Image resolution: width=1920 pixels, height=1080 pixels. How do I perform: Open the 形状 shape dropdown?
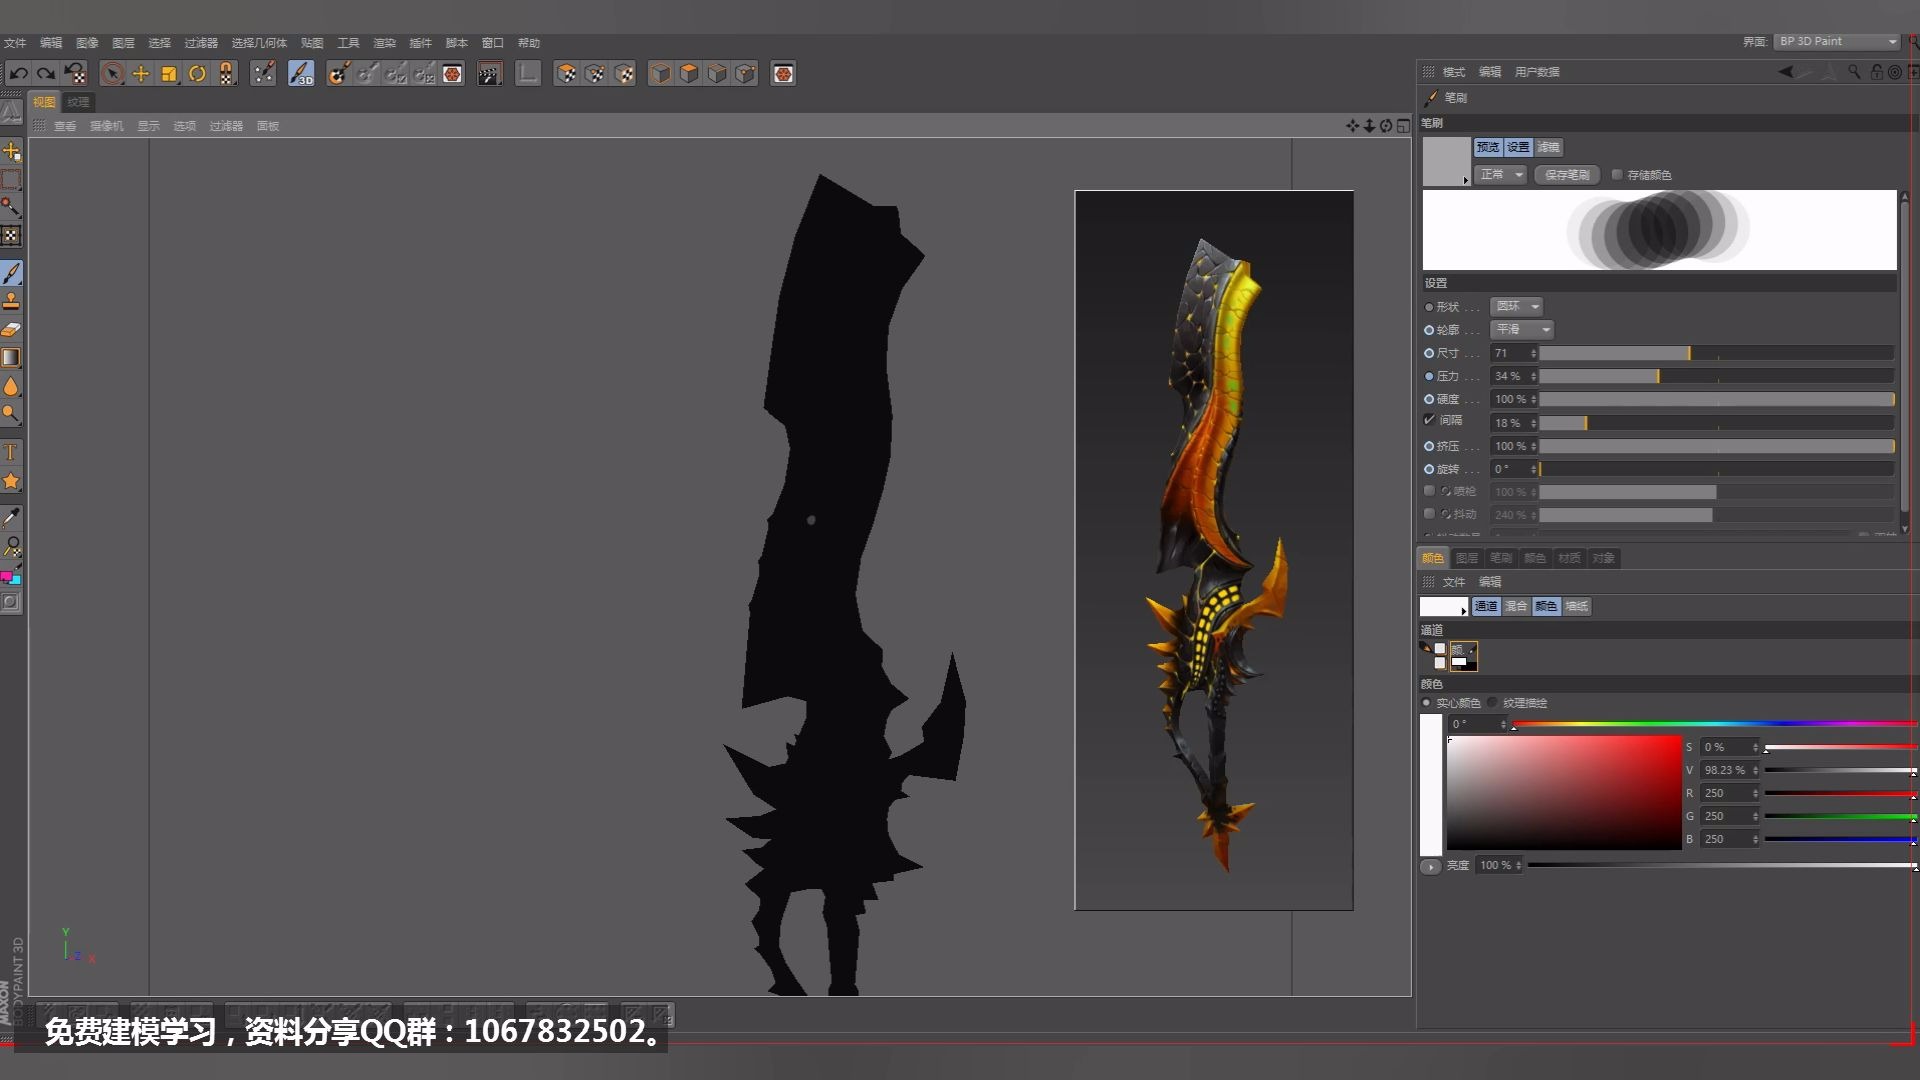click(x=1516, y=306)
